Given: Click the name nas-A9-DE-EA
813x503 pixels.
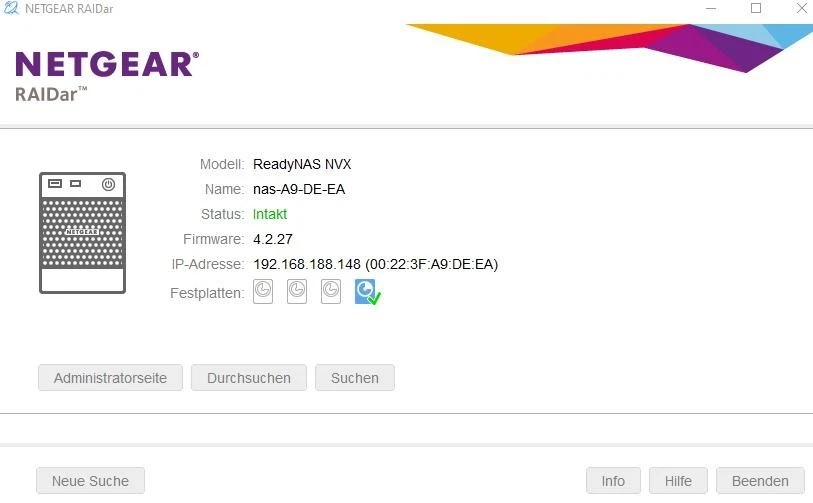Looking at the screenshot, I should click(x=299, y=189).
